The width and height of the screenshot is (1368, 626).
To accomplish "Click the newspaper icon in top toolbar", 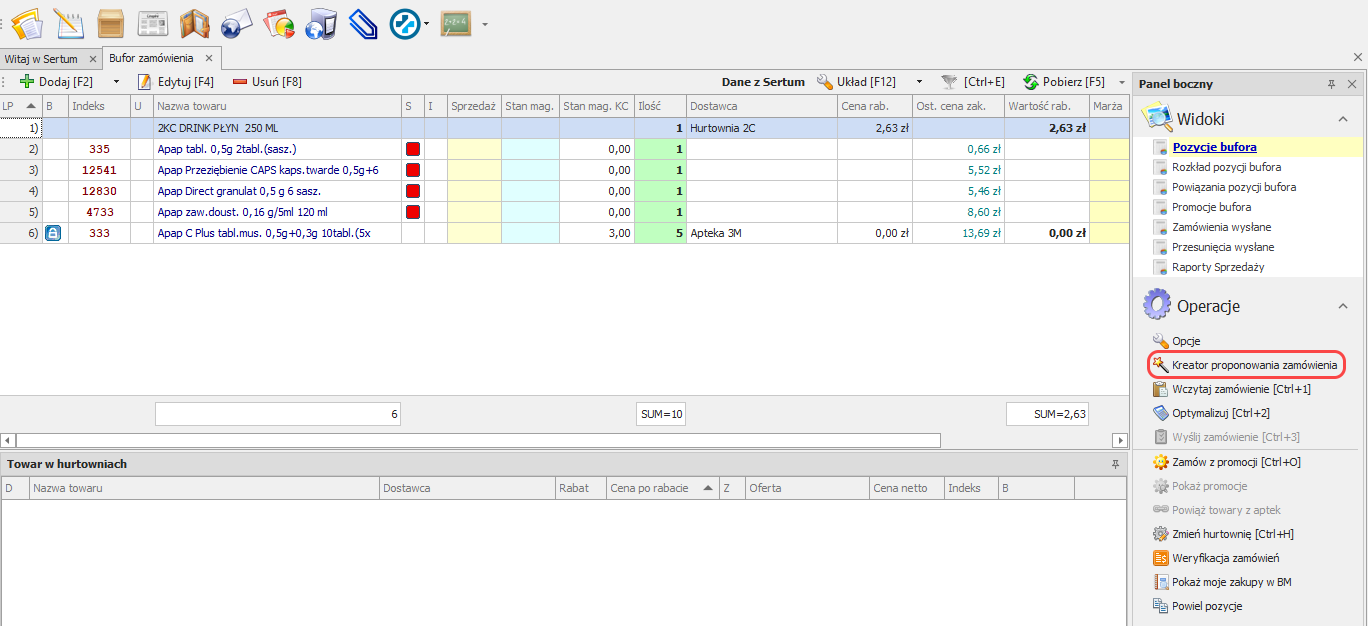I will 152,23.
